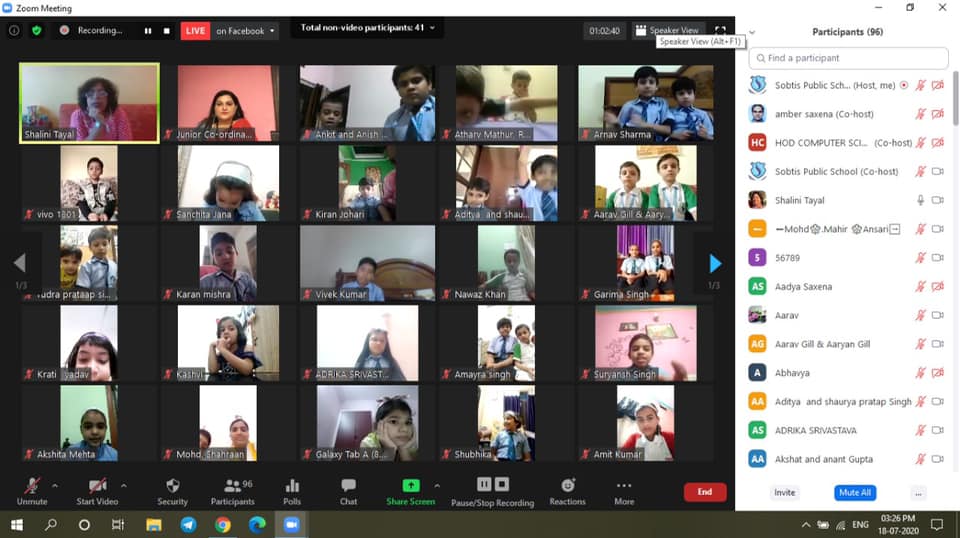Click the Mute All button
The image size is (960, 538).
pyautogui.click(x=854, y=493)
